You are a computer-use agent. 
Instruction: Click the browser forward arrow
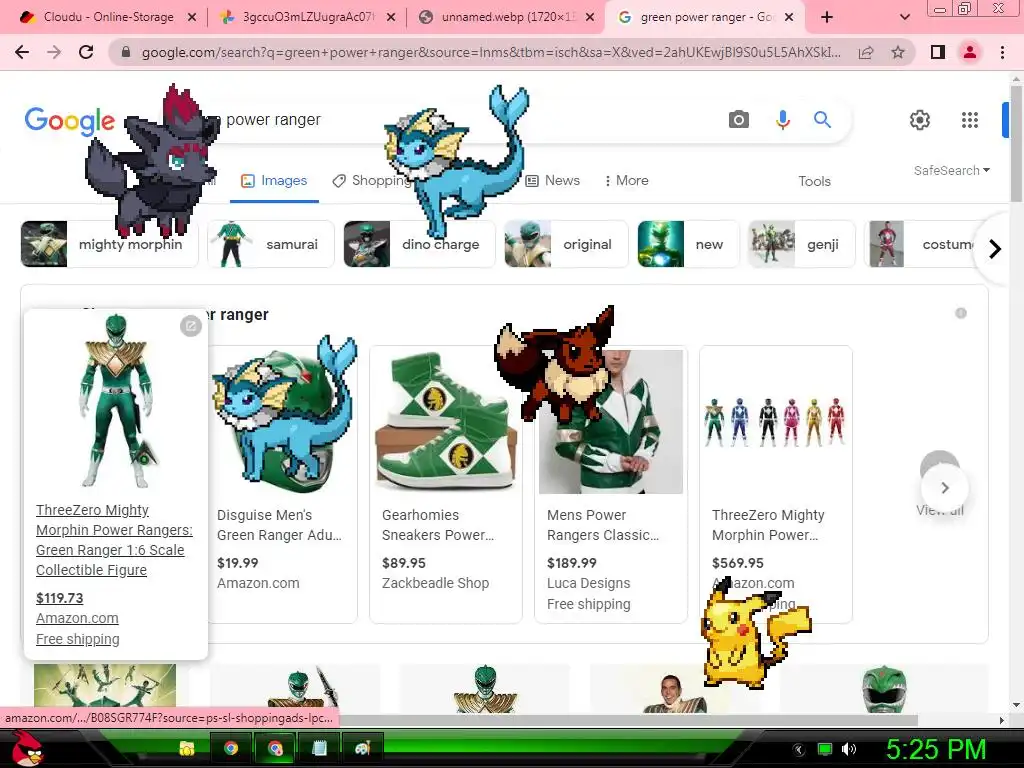54,52
